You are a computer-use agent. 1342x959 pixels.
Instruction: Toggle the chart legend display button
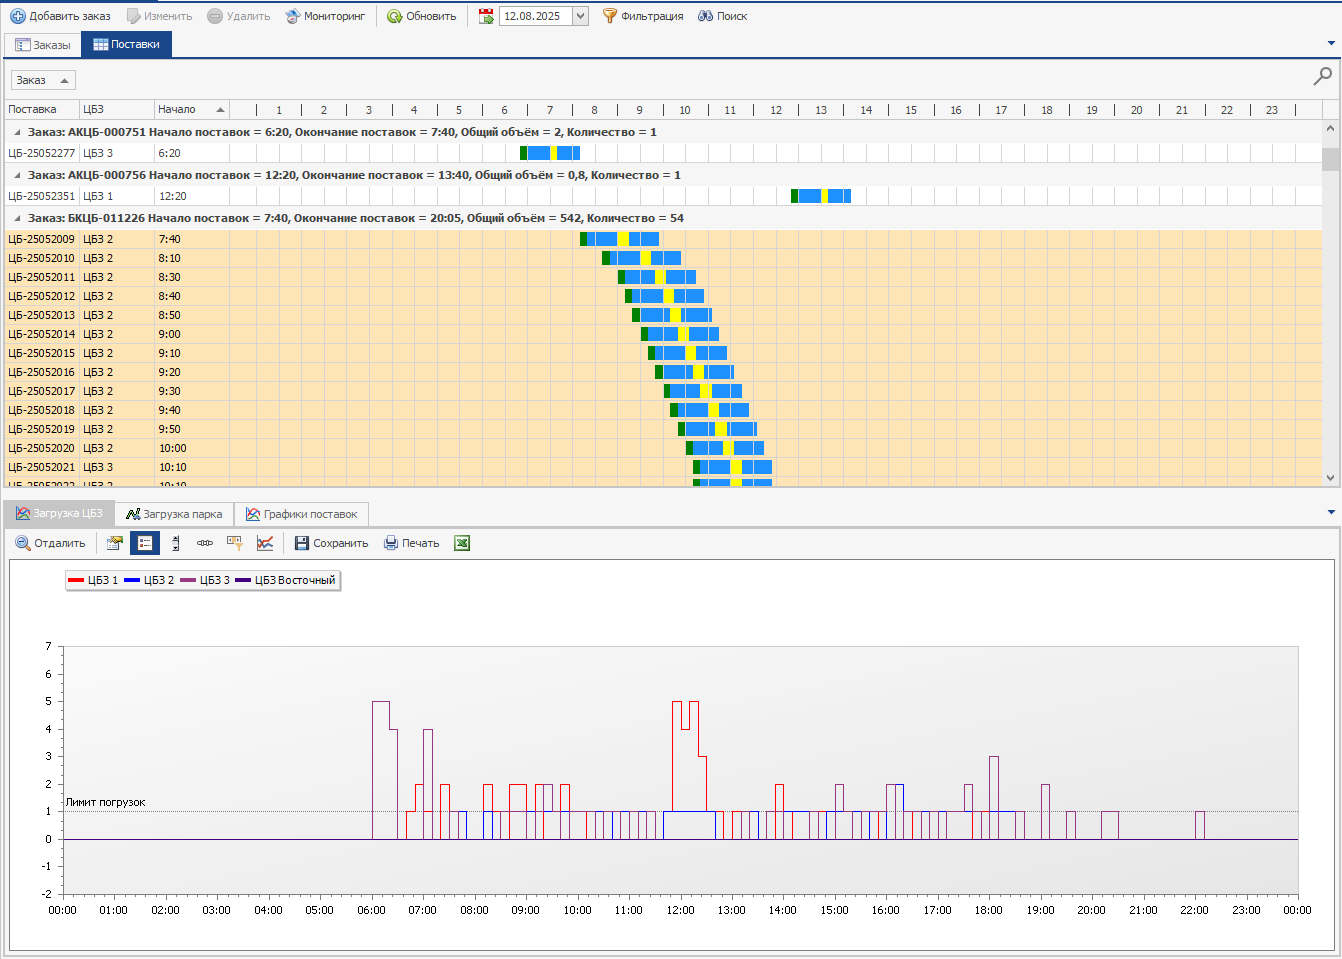tap(145, 543)
